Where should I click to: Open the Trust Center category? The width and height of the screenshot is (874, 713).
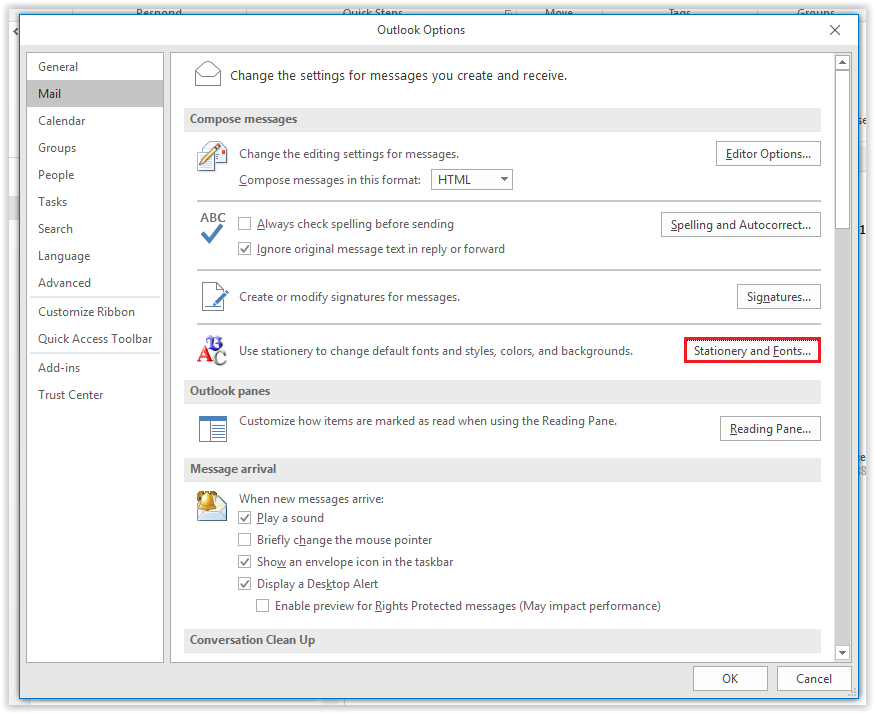95,395
